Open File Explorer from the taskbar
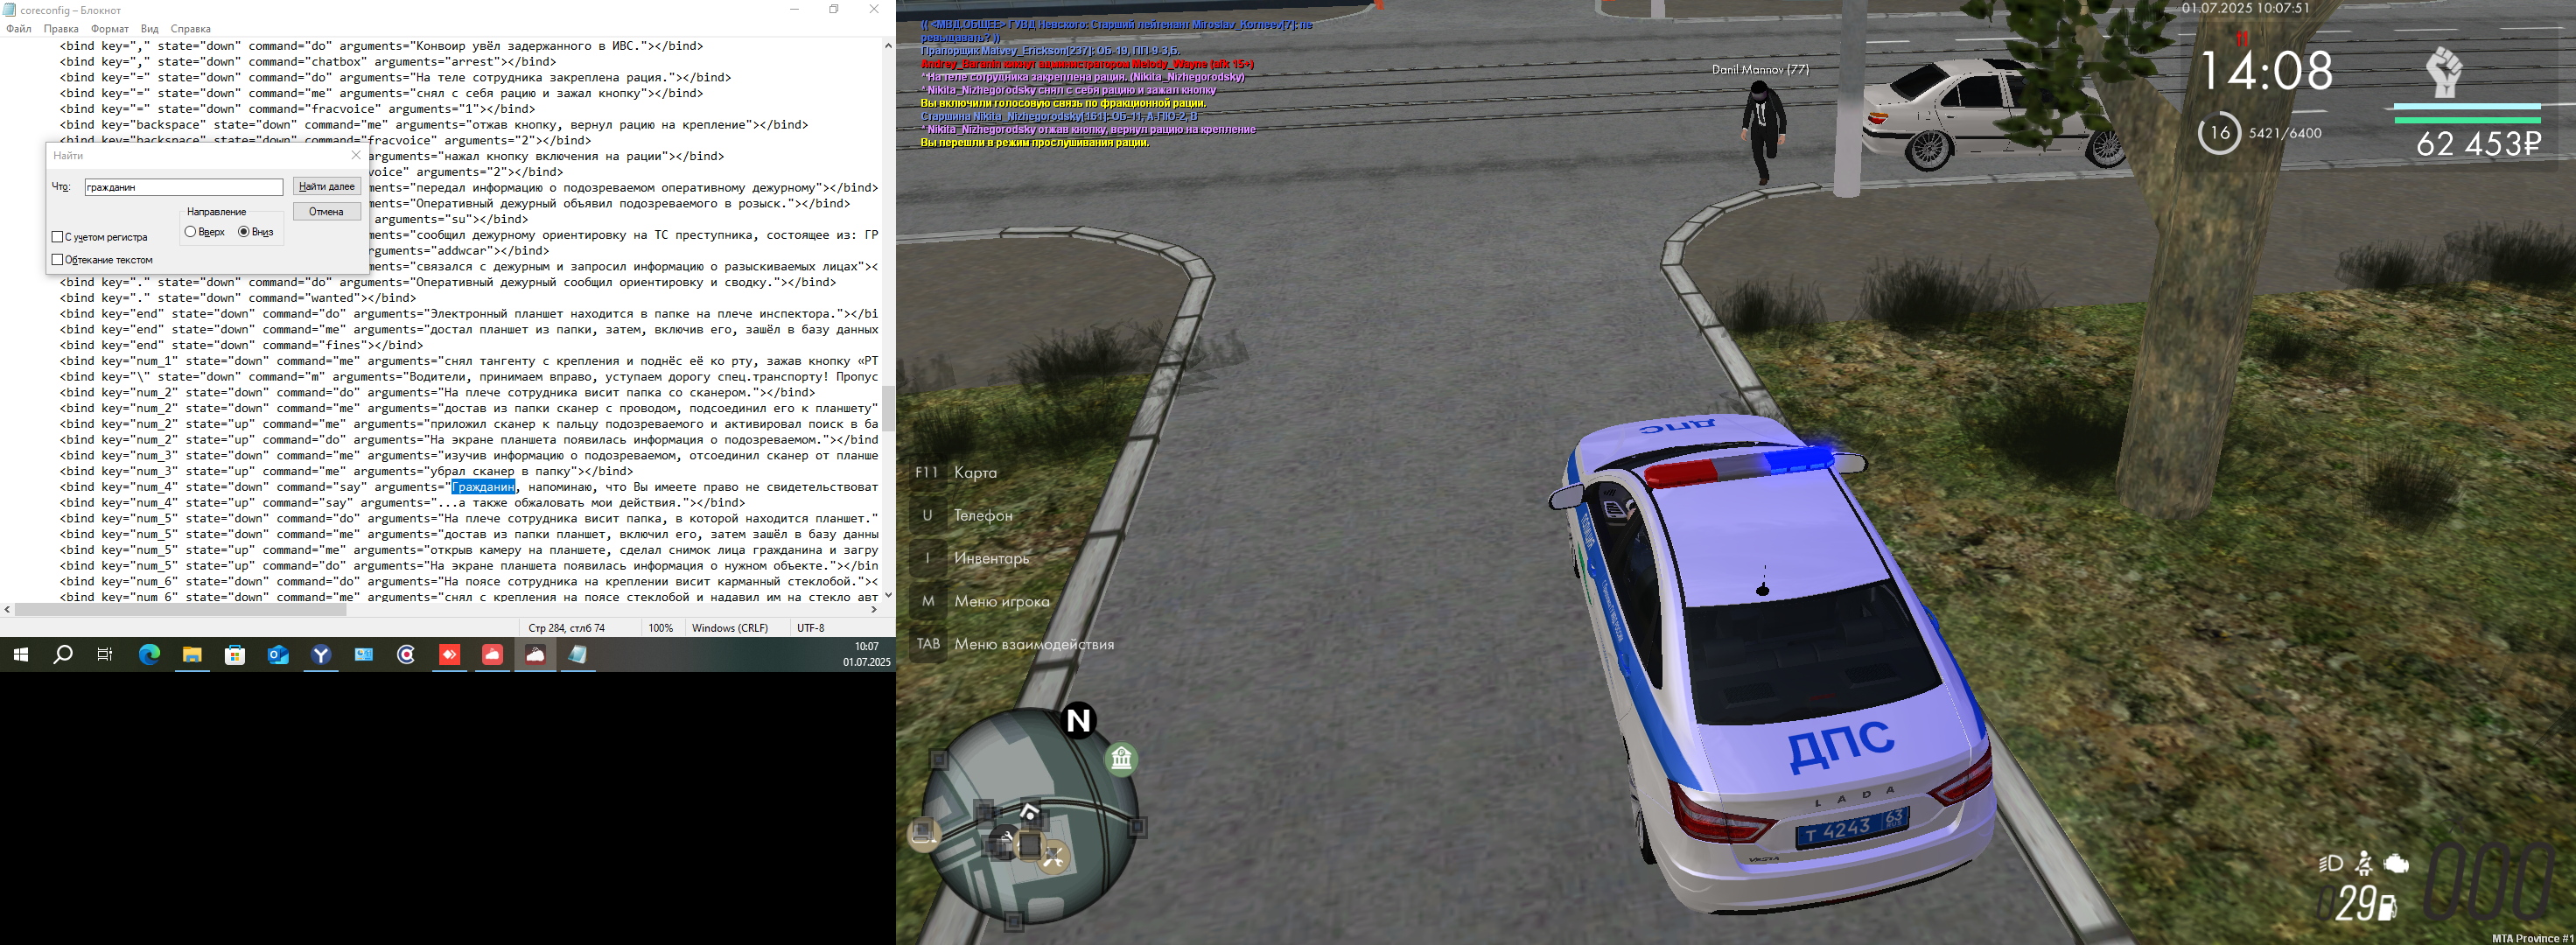 tap(192, 655)
